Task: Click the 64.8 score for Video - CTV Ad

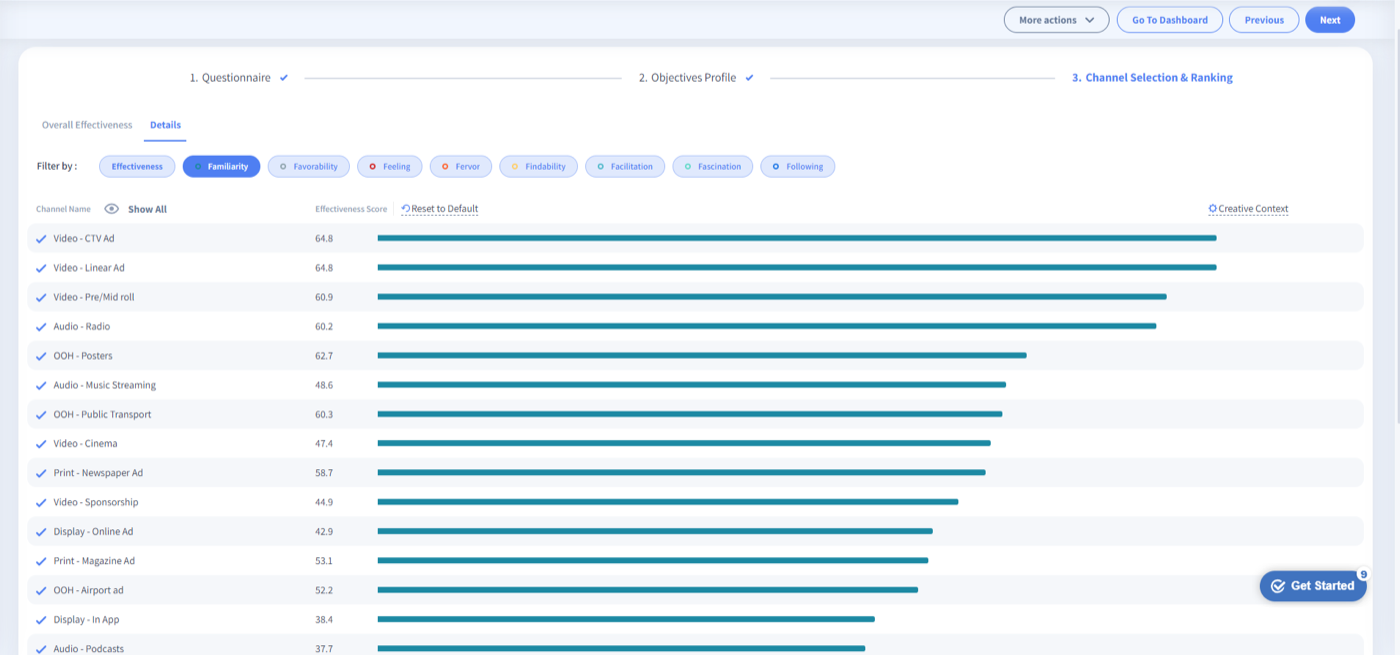Action: [324, 239]
